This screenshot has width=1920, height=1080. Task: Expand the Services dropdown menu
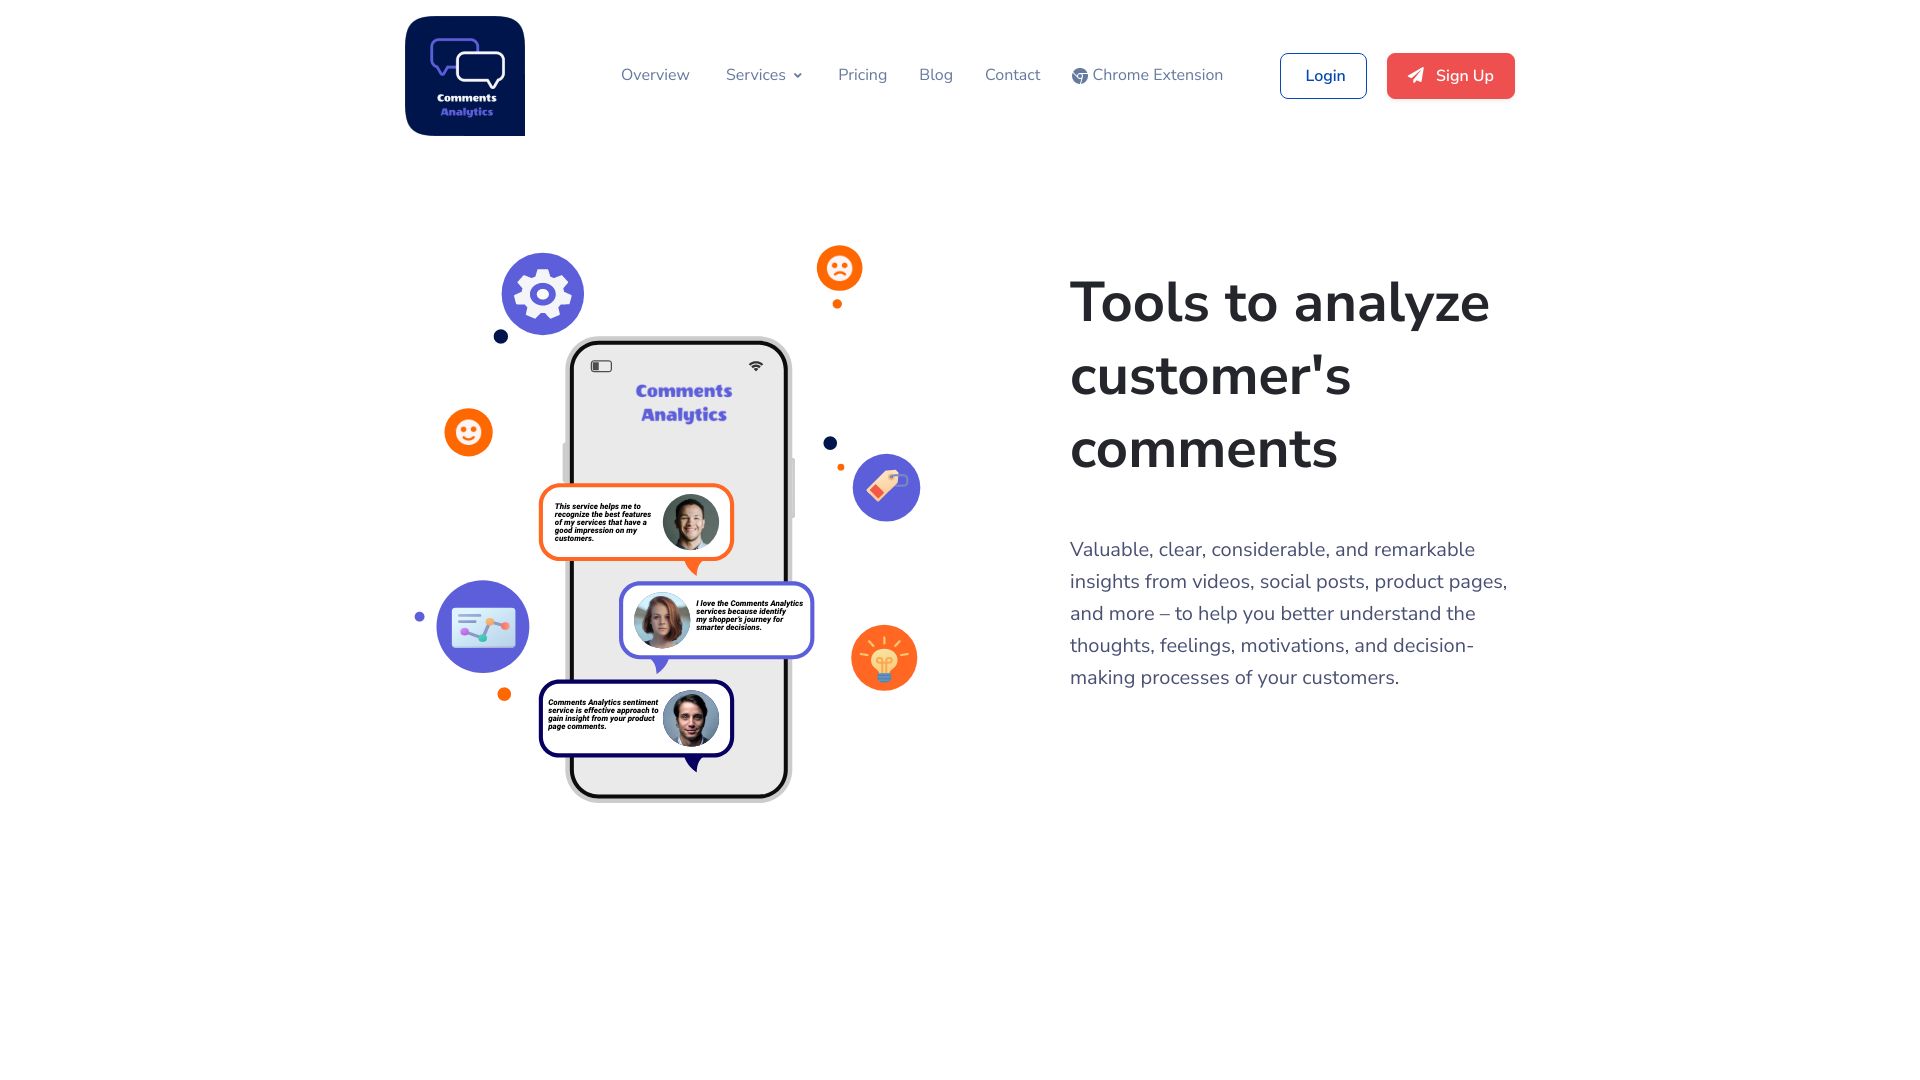coord(762,75)
